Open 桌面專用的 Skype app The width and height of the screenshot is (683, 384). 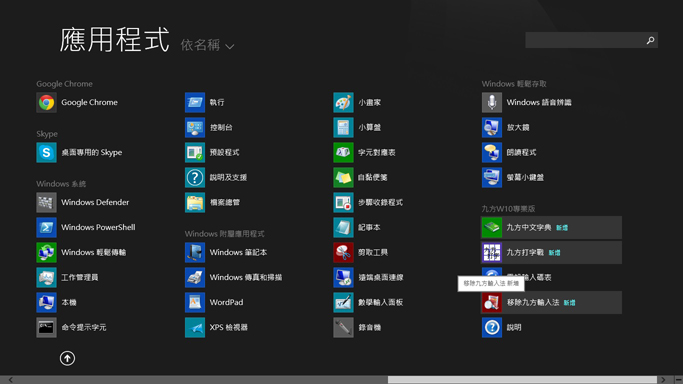[x=79, y=152]
